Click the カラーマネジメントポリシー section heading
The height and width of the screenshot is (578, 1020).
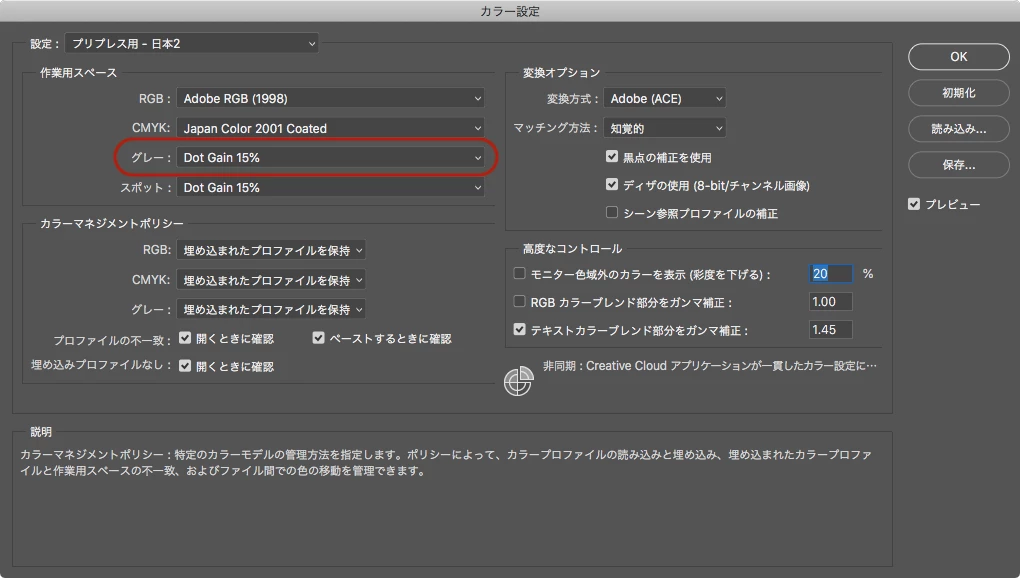pos(112,224)
